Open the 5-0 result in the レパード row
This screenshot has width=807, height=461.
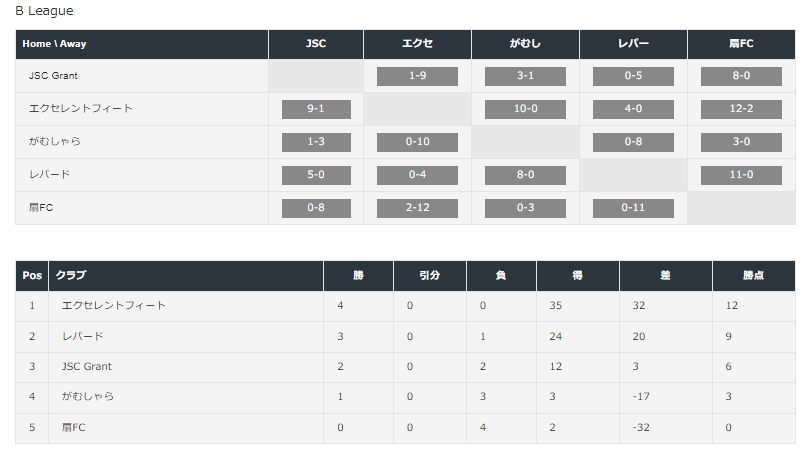[x=316, y=175]
